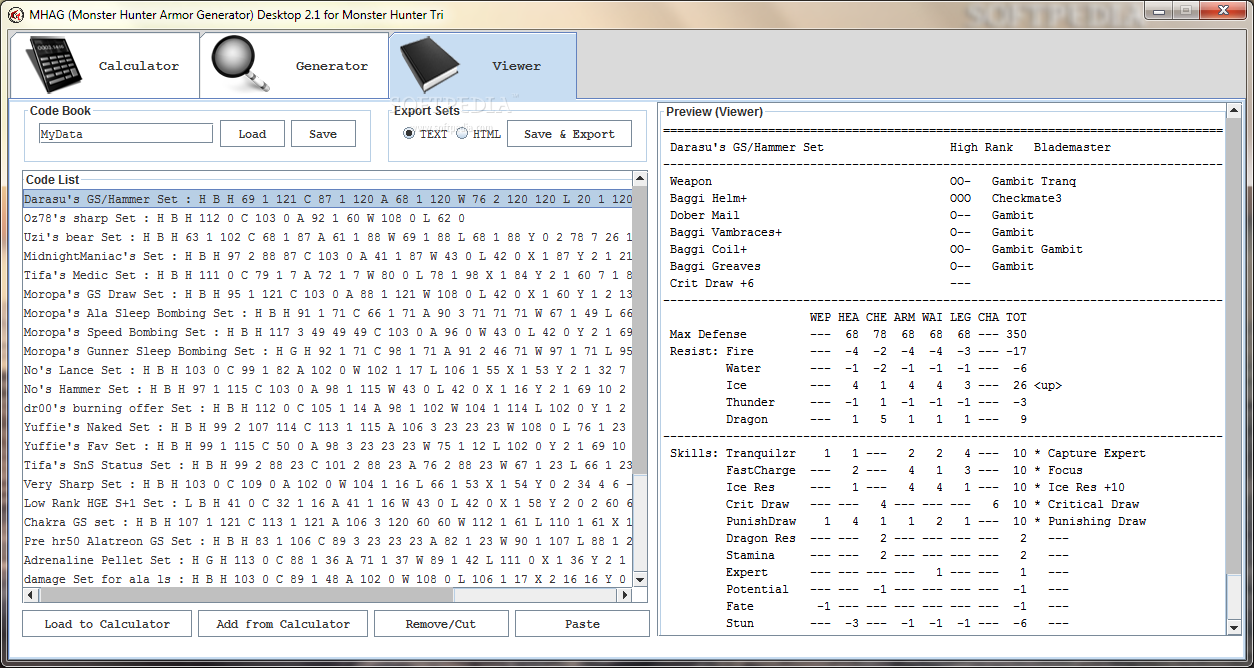Click "Baggi Vambraces+" in the preview
This screenshot has width=1254, height=668.
coord(726,232)
